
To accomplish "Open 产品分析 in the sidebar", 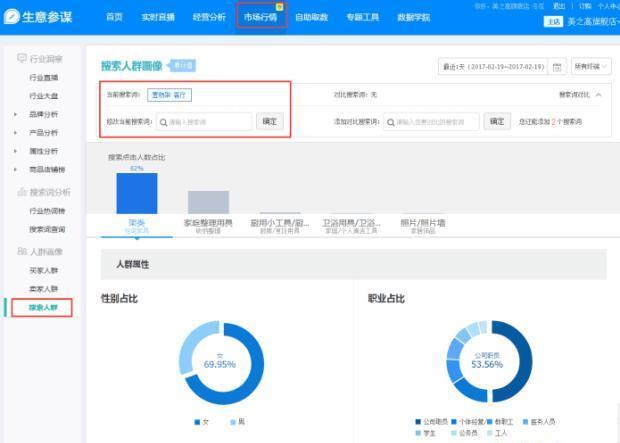I will pos(43,133).
